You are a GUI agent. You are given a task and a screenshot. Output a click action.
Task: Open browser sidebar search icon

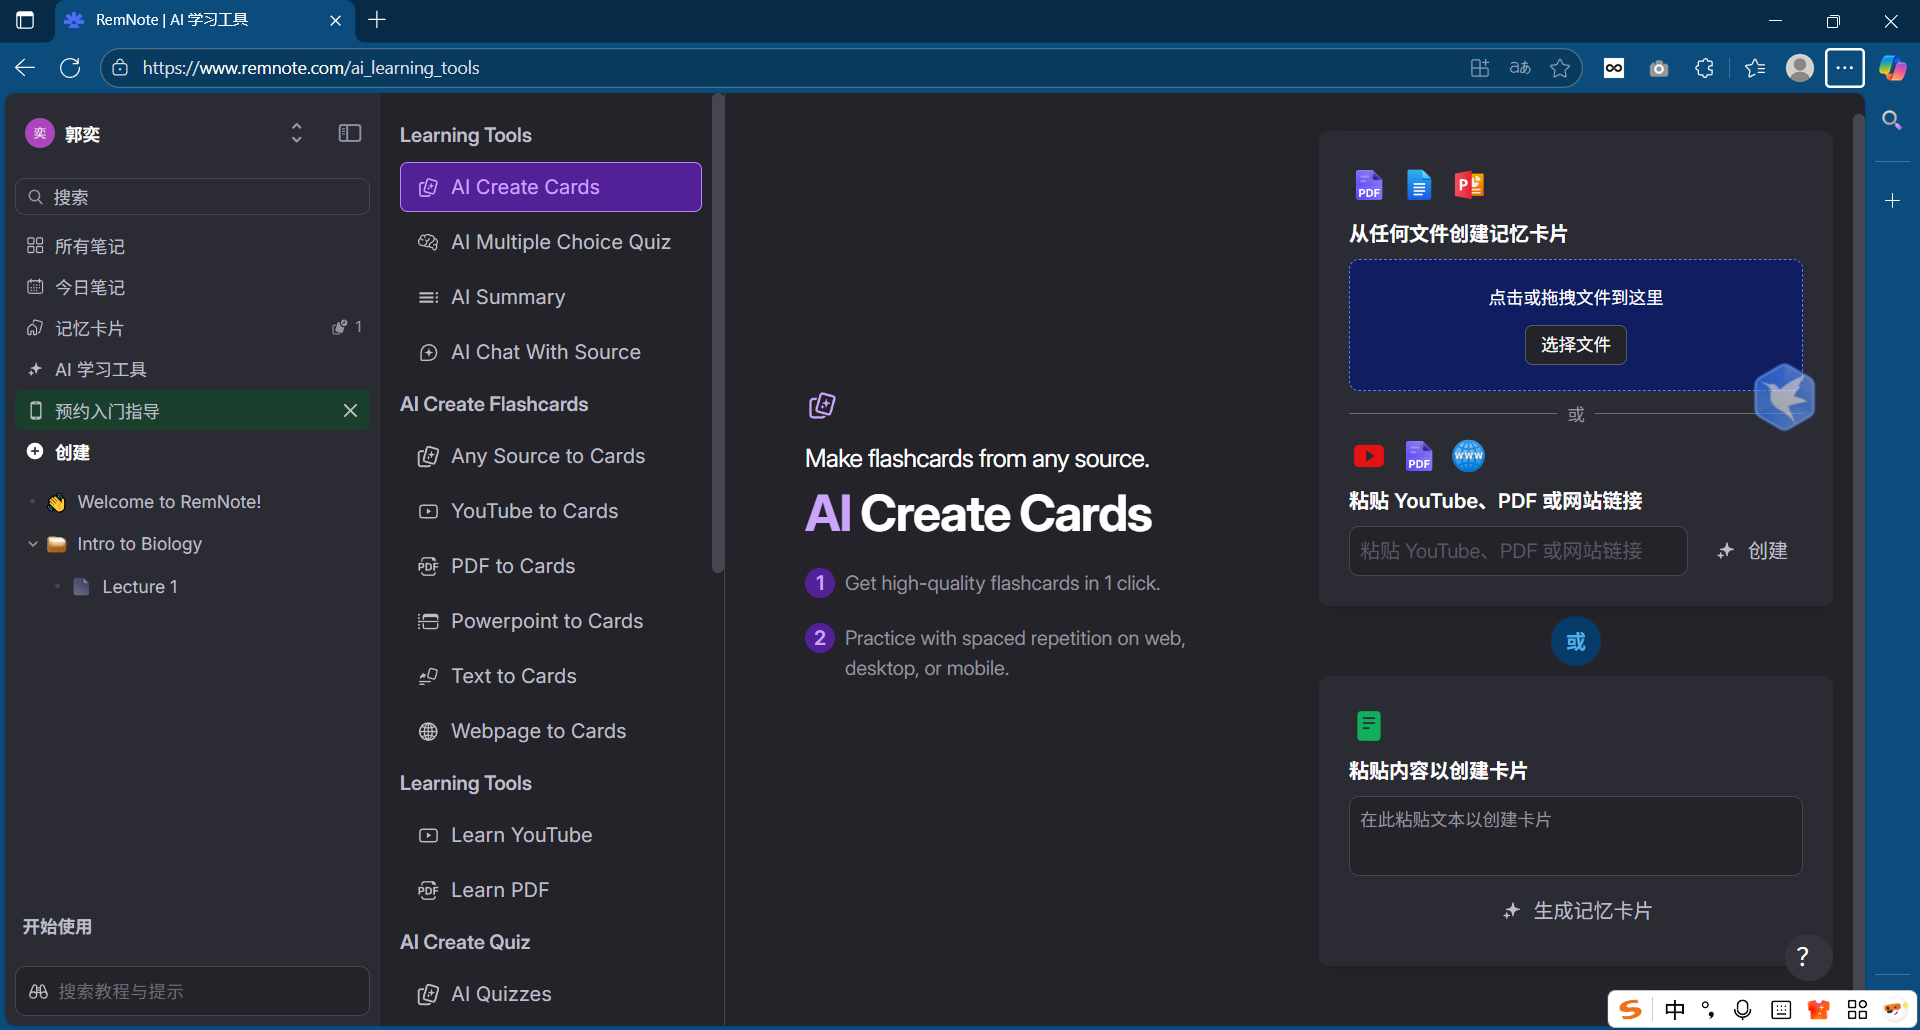(1891, 121)
